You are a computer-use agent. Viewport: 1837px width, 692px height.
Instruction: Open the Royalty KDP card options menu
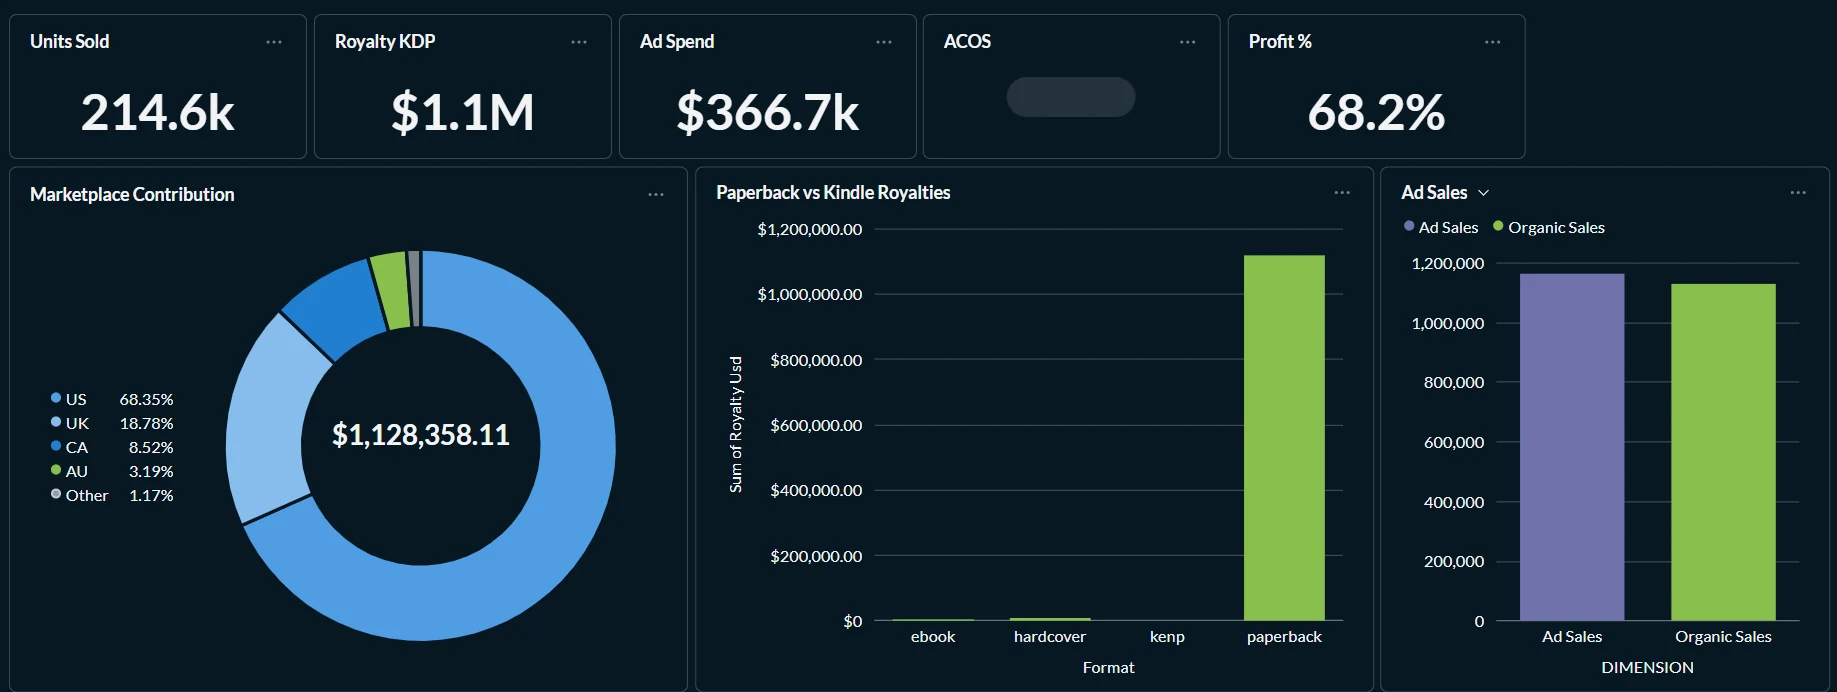(579, 42)
